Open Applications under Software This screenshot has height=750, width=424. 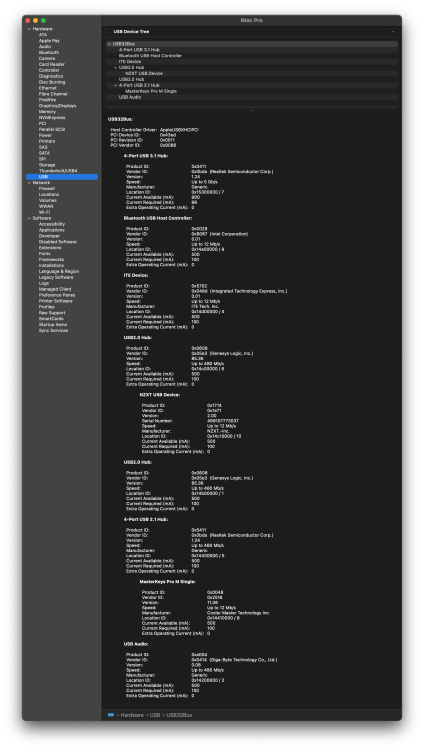coord(52,230)
